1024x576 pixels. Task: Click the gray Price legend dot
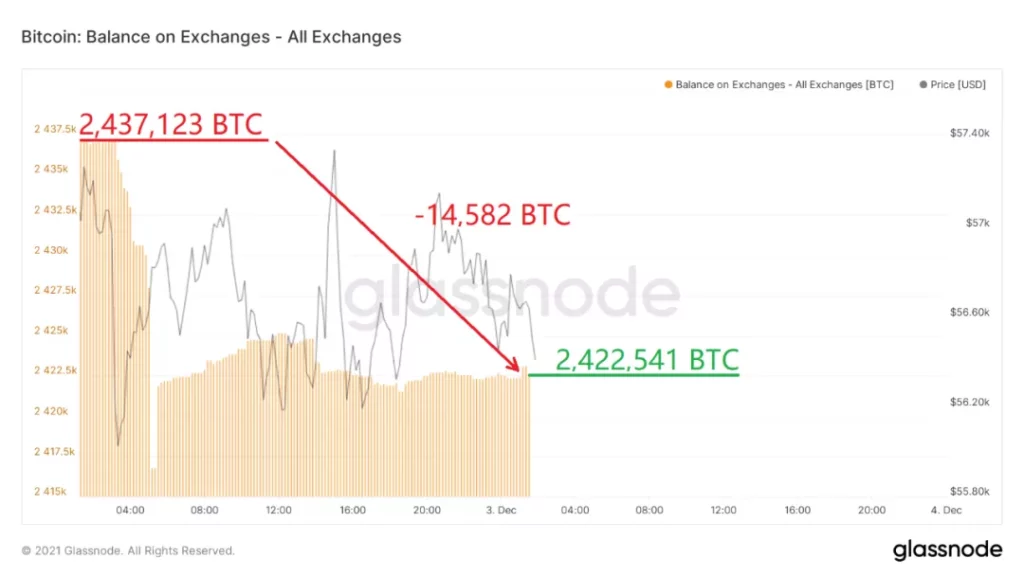click(x=922, y=85)
